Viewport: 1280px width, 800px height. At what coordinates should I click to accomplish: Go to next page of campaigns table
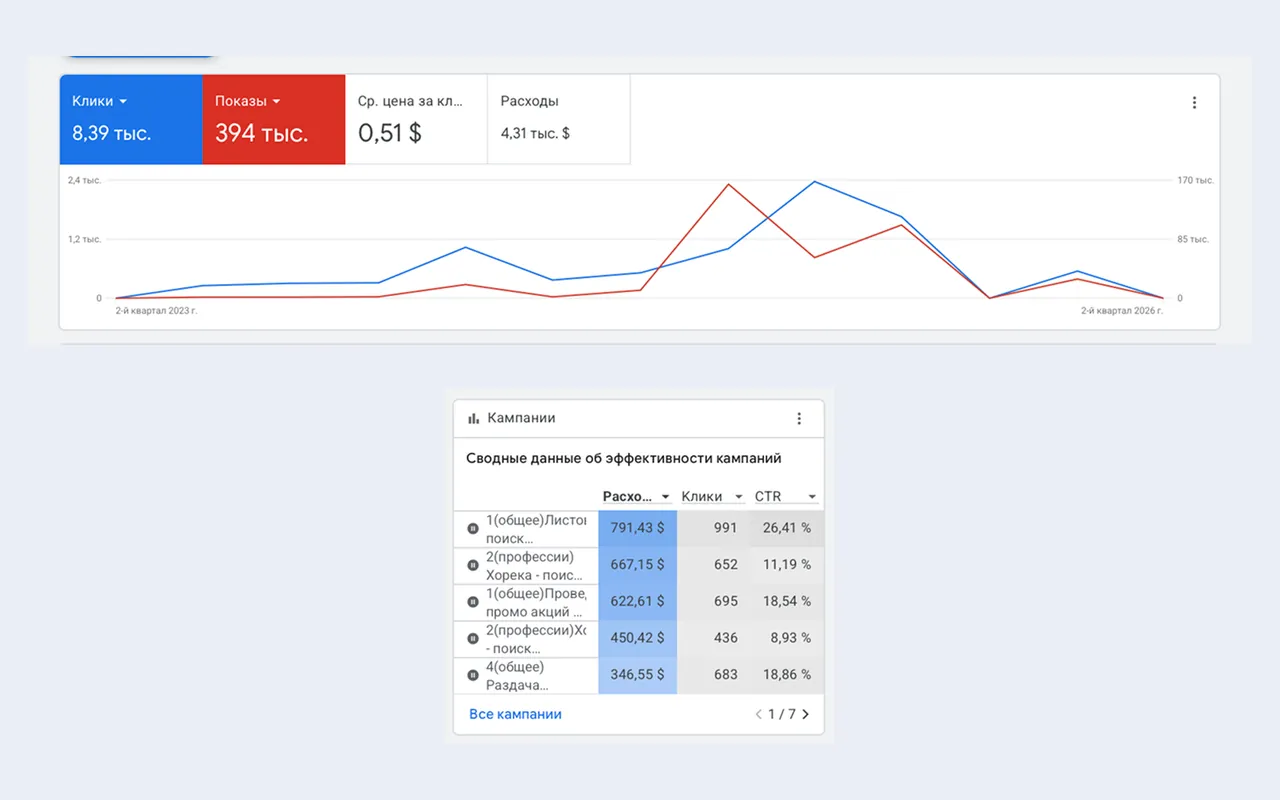(x=806, y=714)
